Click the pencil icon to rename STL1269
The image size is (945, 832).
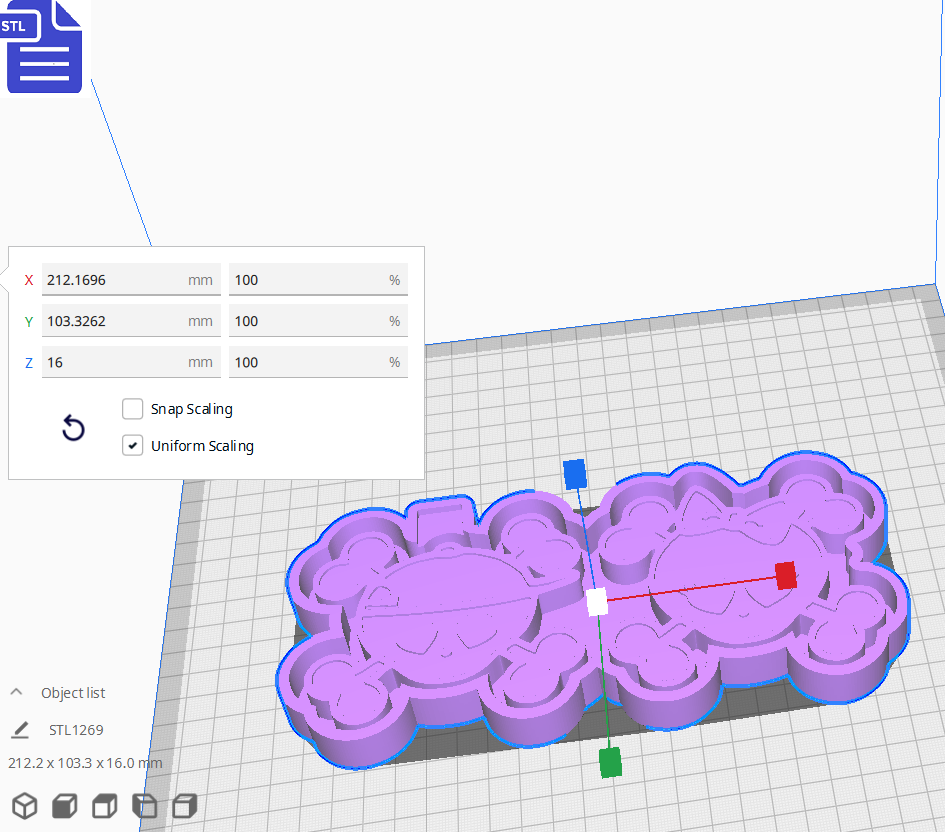pos(20,730)
